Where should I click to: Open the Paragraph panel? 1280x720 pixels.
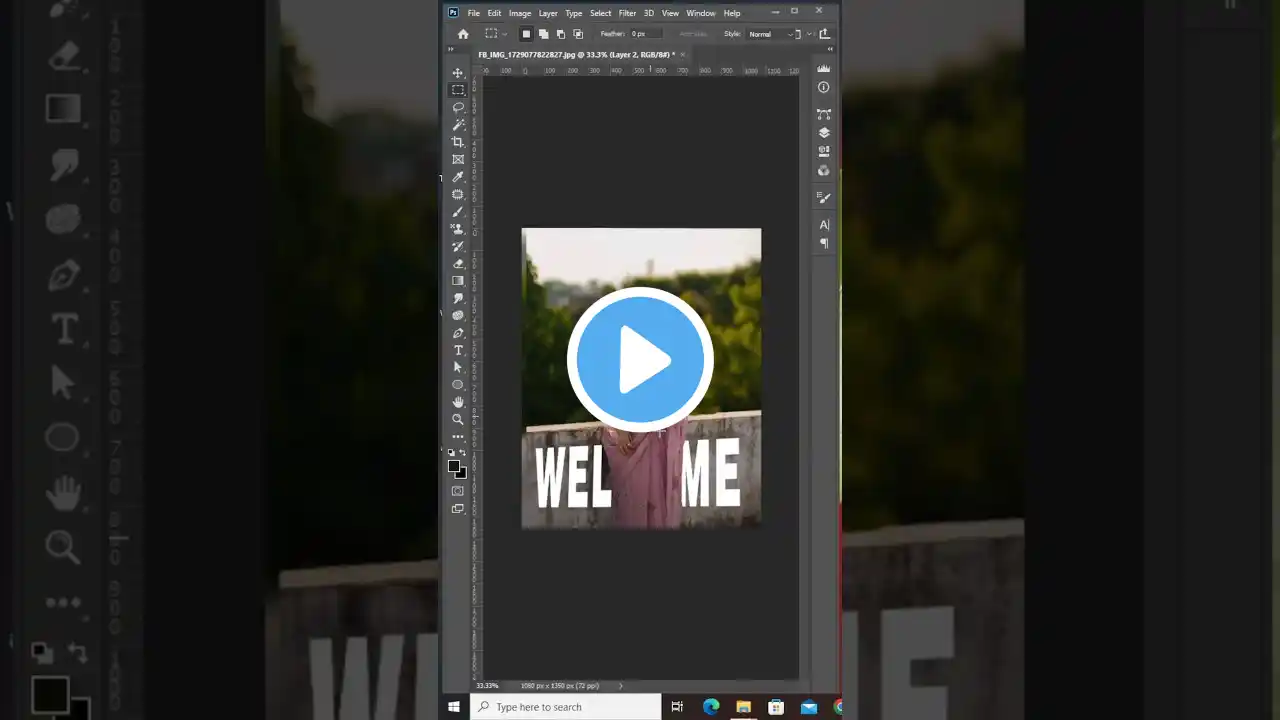click(824, 243)
